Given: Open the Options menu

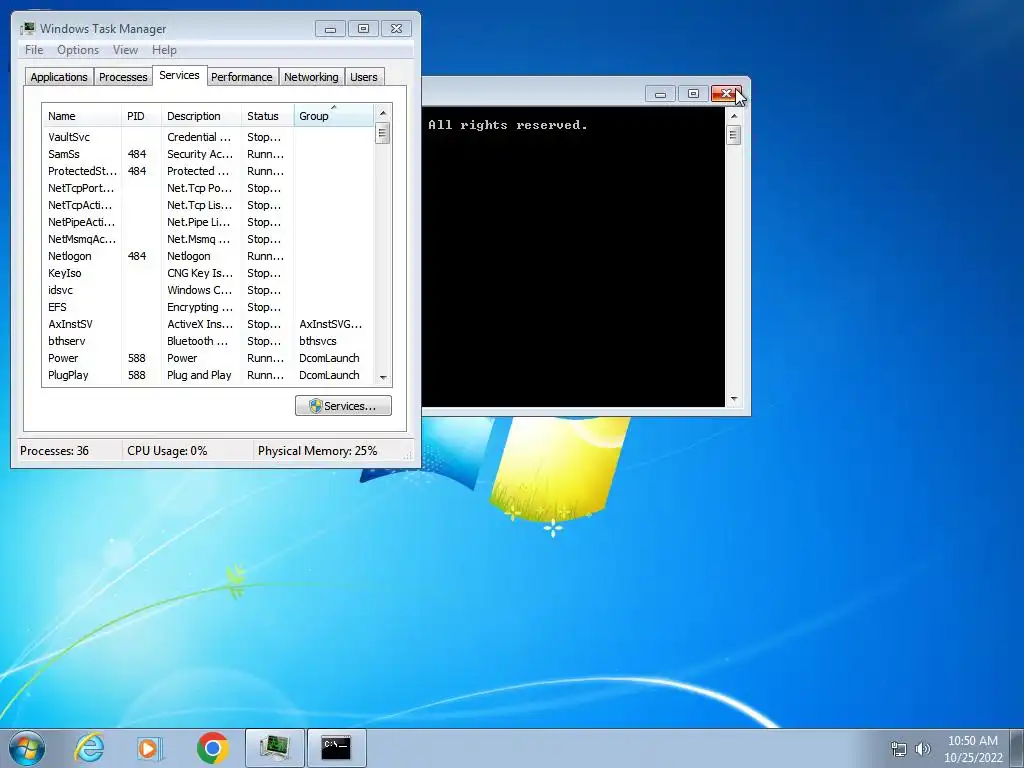Looking at the screenshot, I should 78,50.
